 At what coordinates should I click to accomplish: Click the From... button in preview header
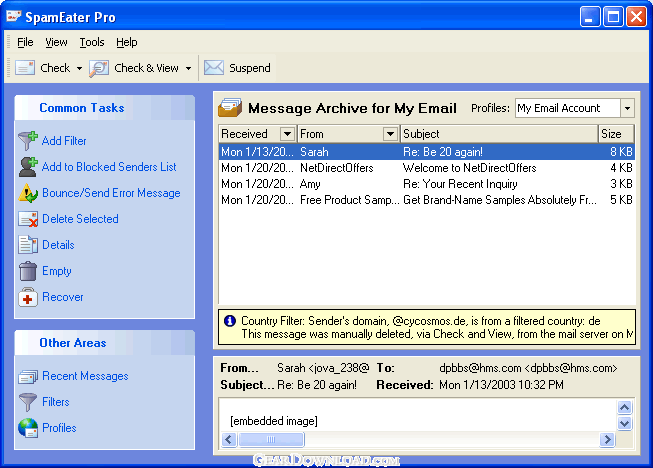tap(239, 368)
